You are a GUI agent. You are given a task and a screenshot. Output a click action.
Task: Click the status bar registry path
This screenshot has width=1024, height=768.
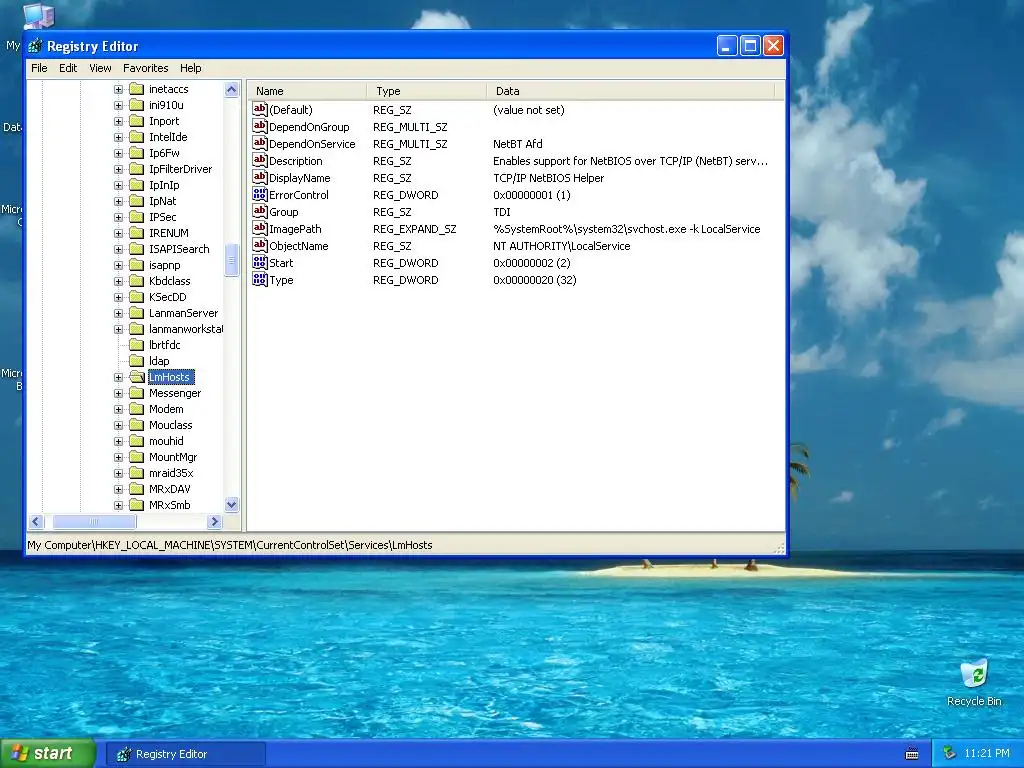click(230, 545)
